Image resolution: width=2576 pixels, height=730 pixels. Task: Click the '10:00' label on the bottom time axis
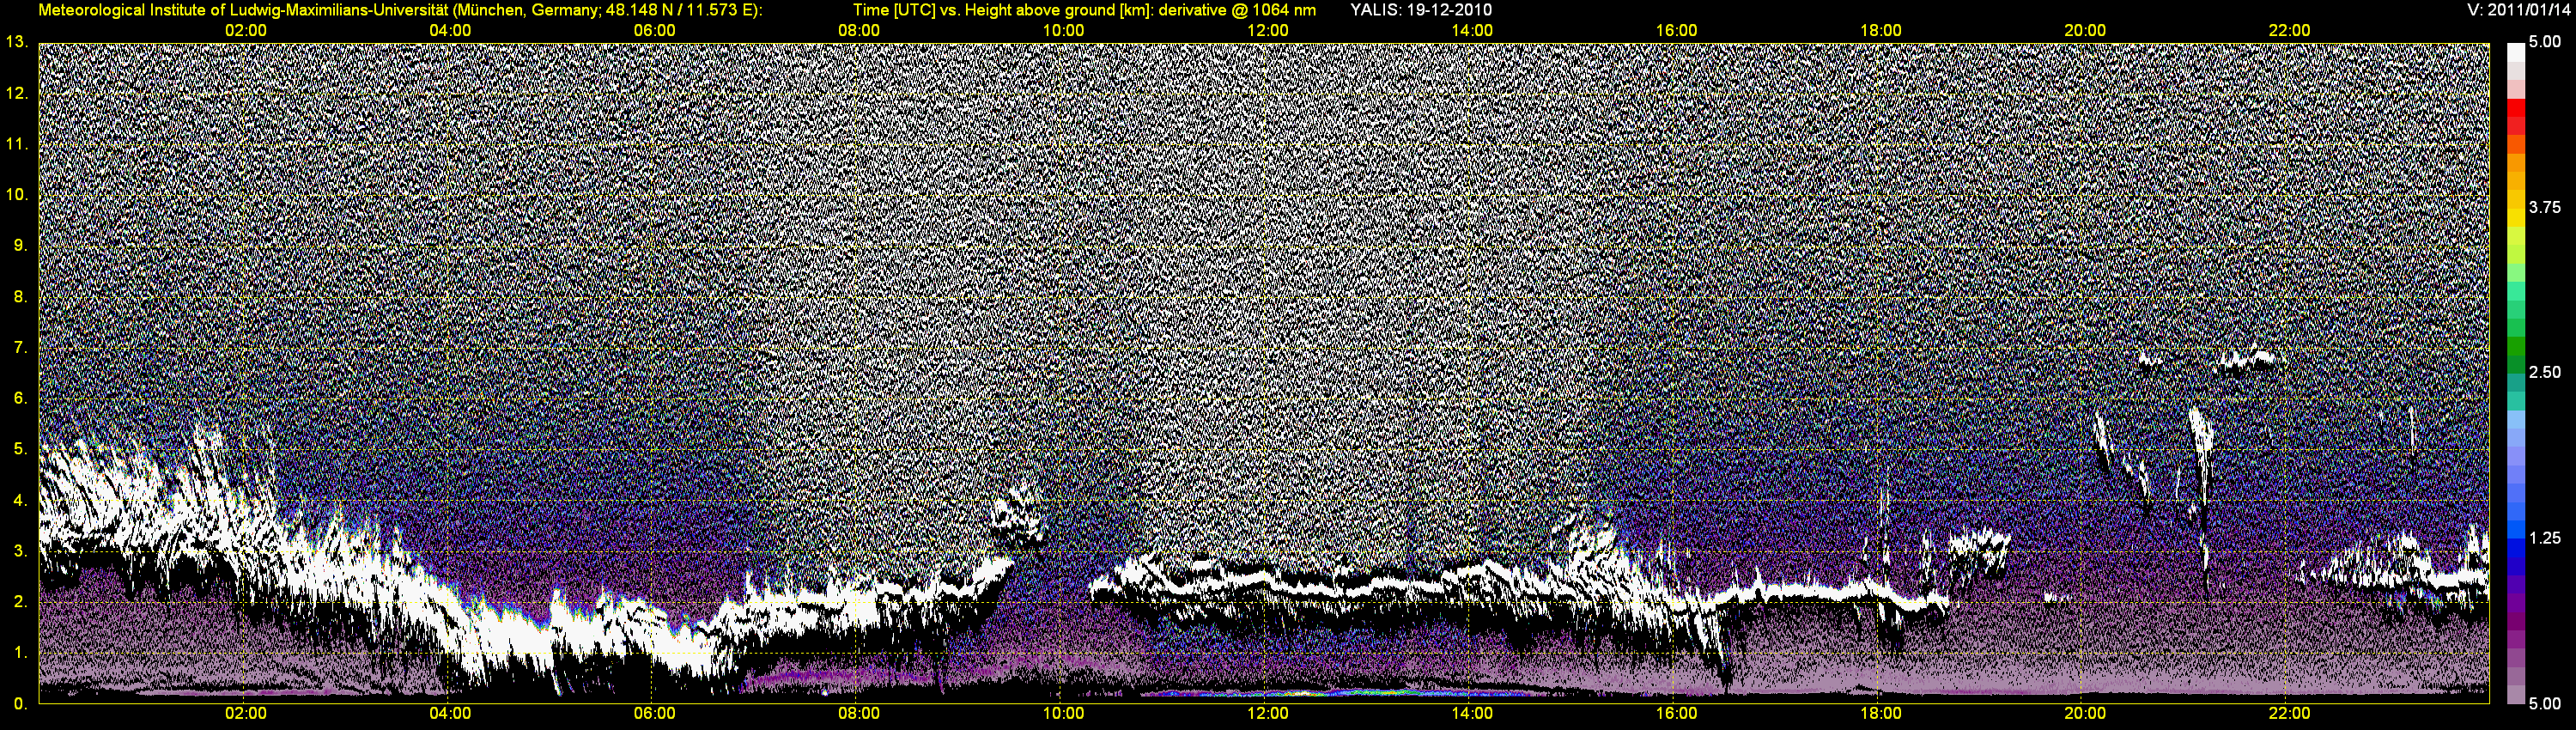1063,714
